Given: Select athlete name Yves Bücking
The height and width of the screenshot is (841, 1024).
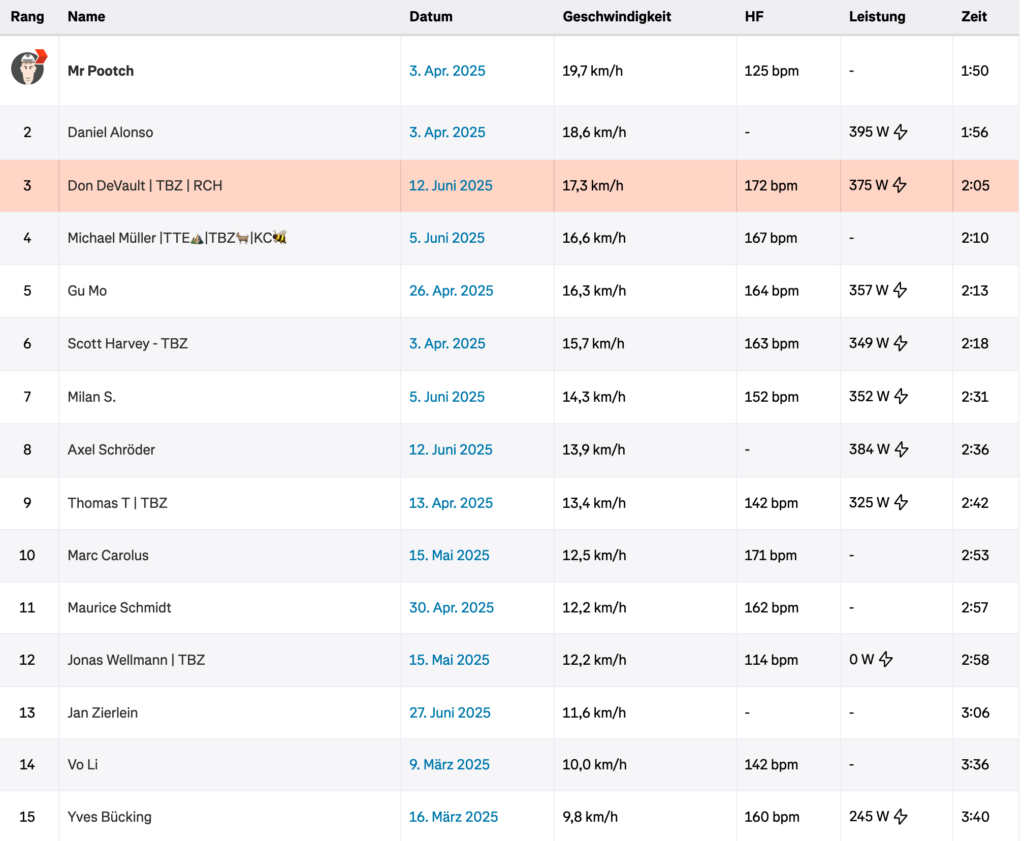Looking at the screenshot, I should pos(109,816).
